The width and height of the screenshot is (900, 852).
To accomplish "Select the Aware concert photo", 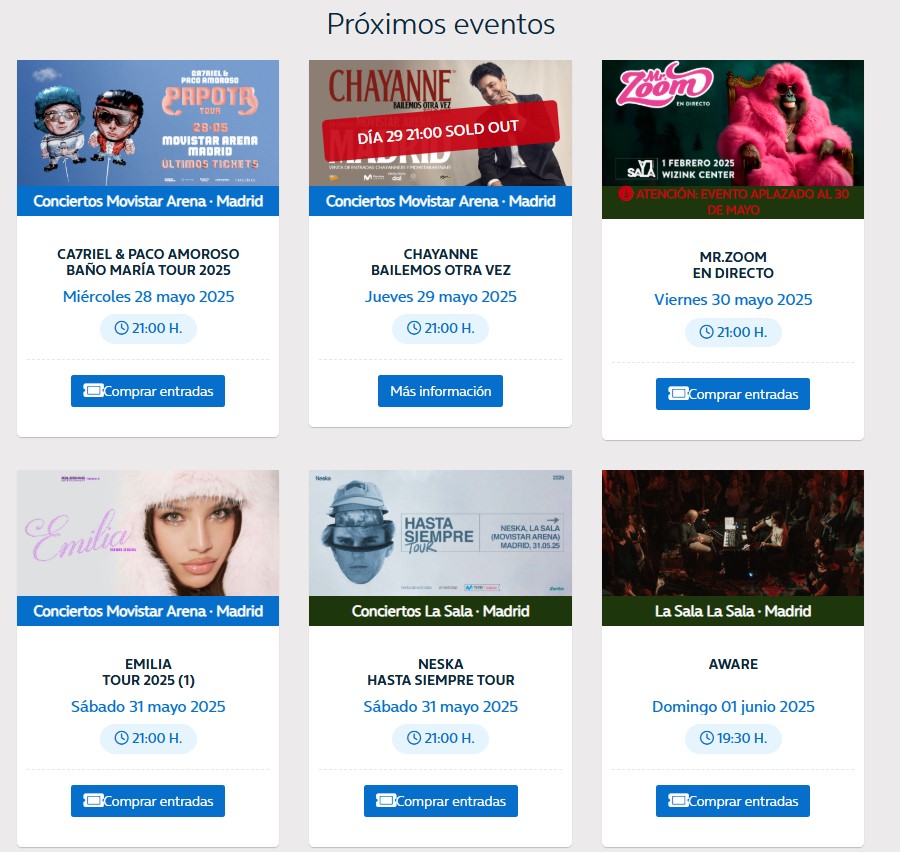I will point(733,533).
